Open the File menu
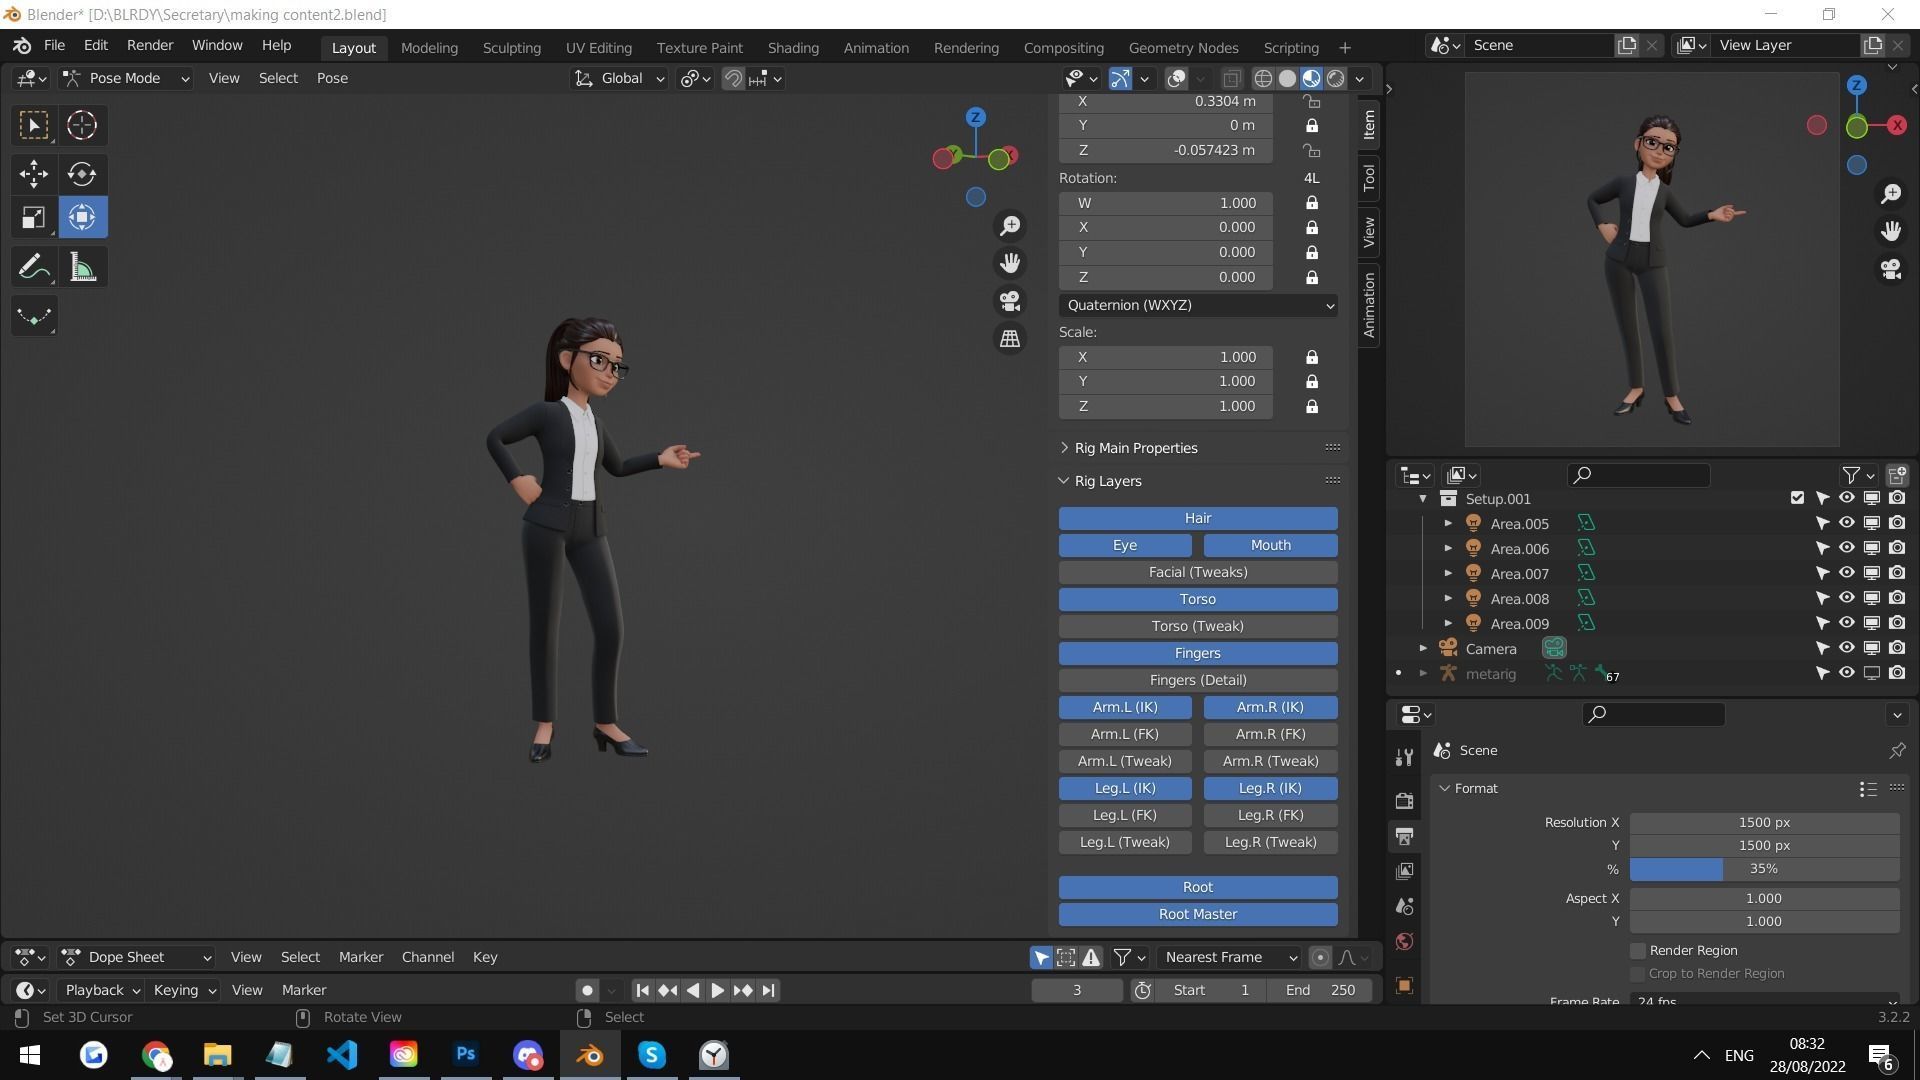1920x1080 pixels. [54, 46]
